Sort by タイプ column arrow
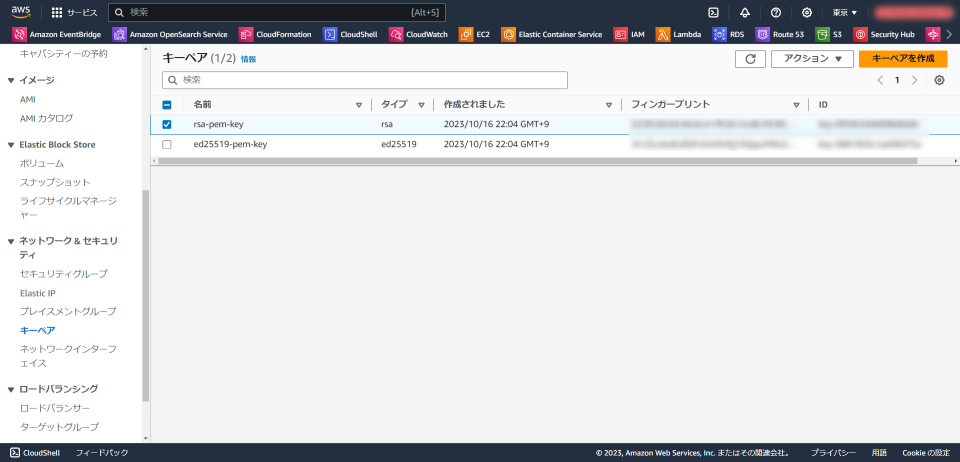 tap(421, 105)
